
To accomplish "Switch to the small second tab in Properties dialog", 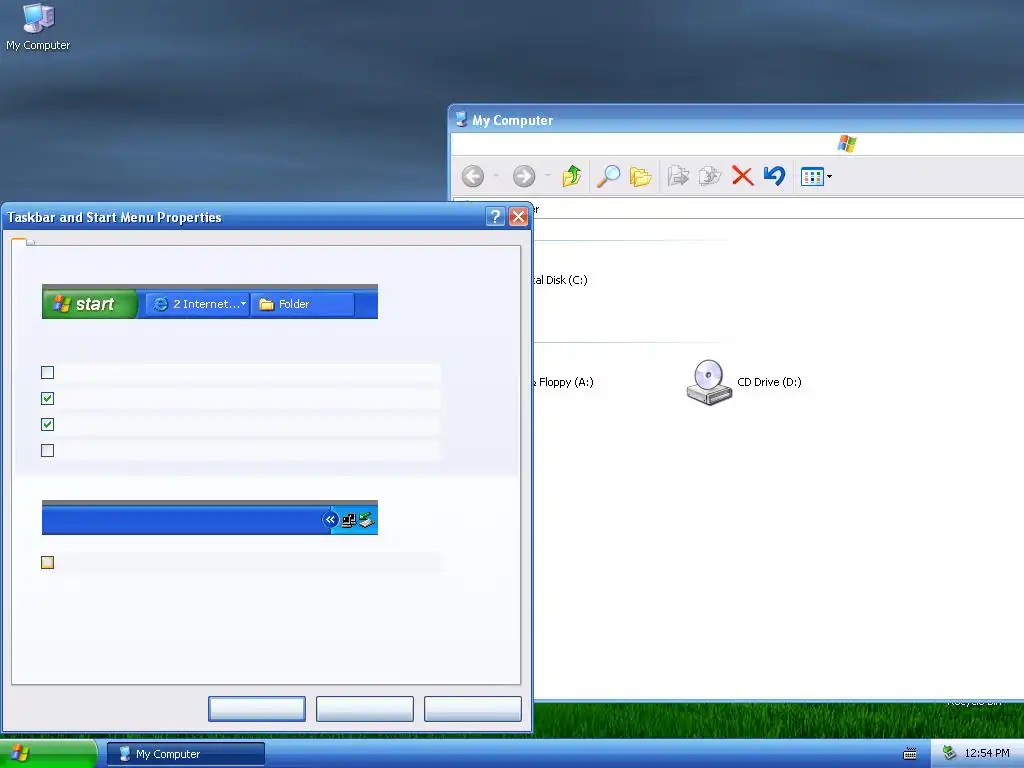I will click(x=31, y=243).
